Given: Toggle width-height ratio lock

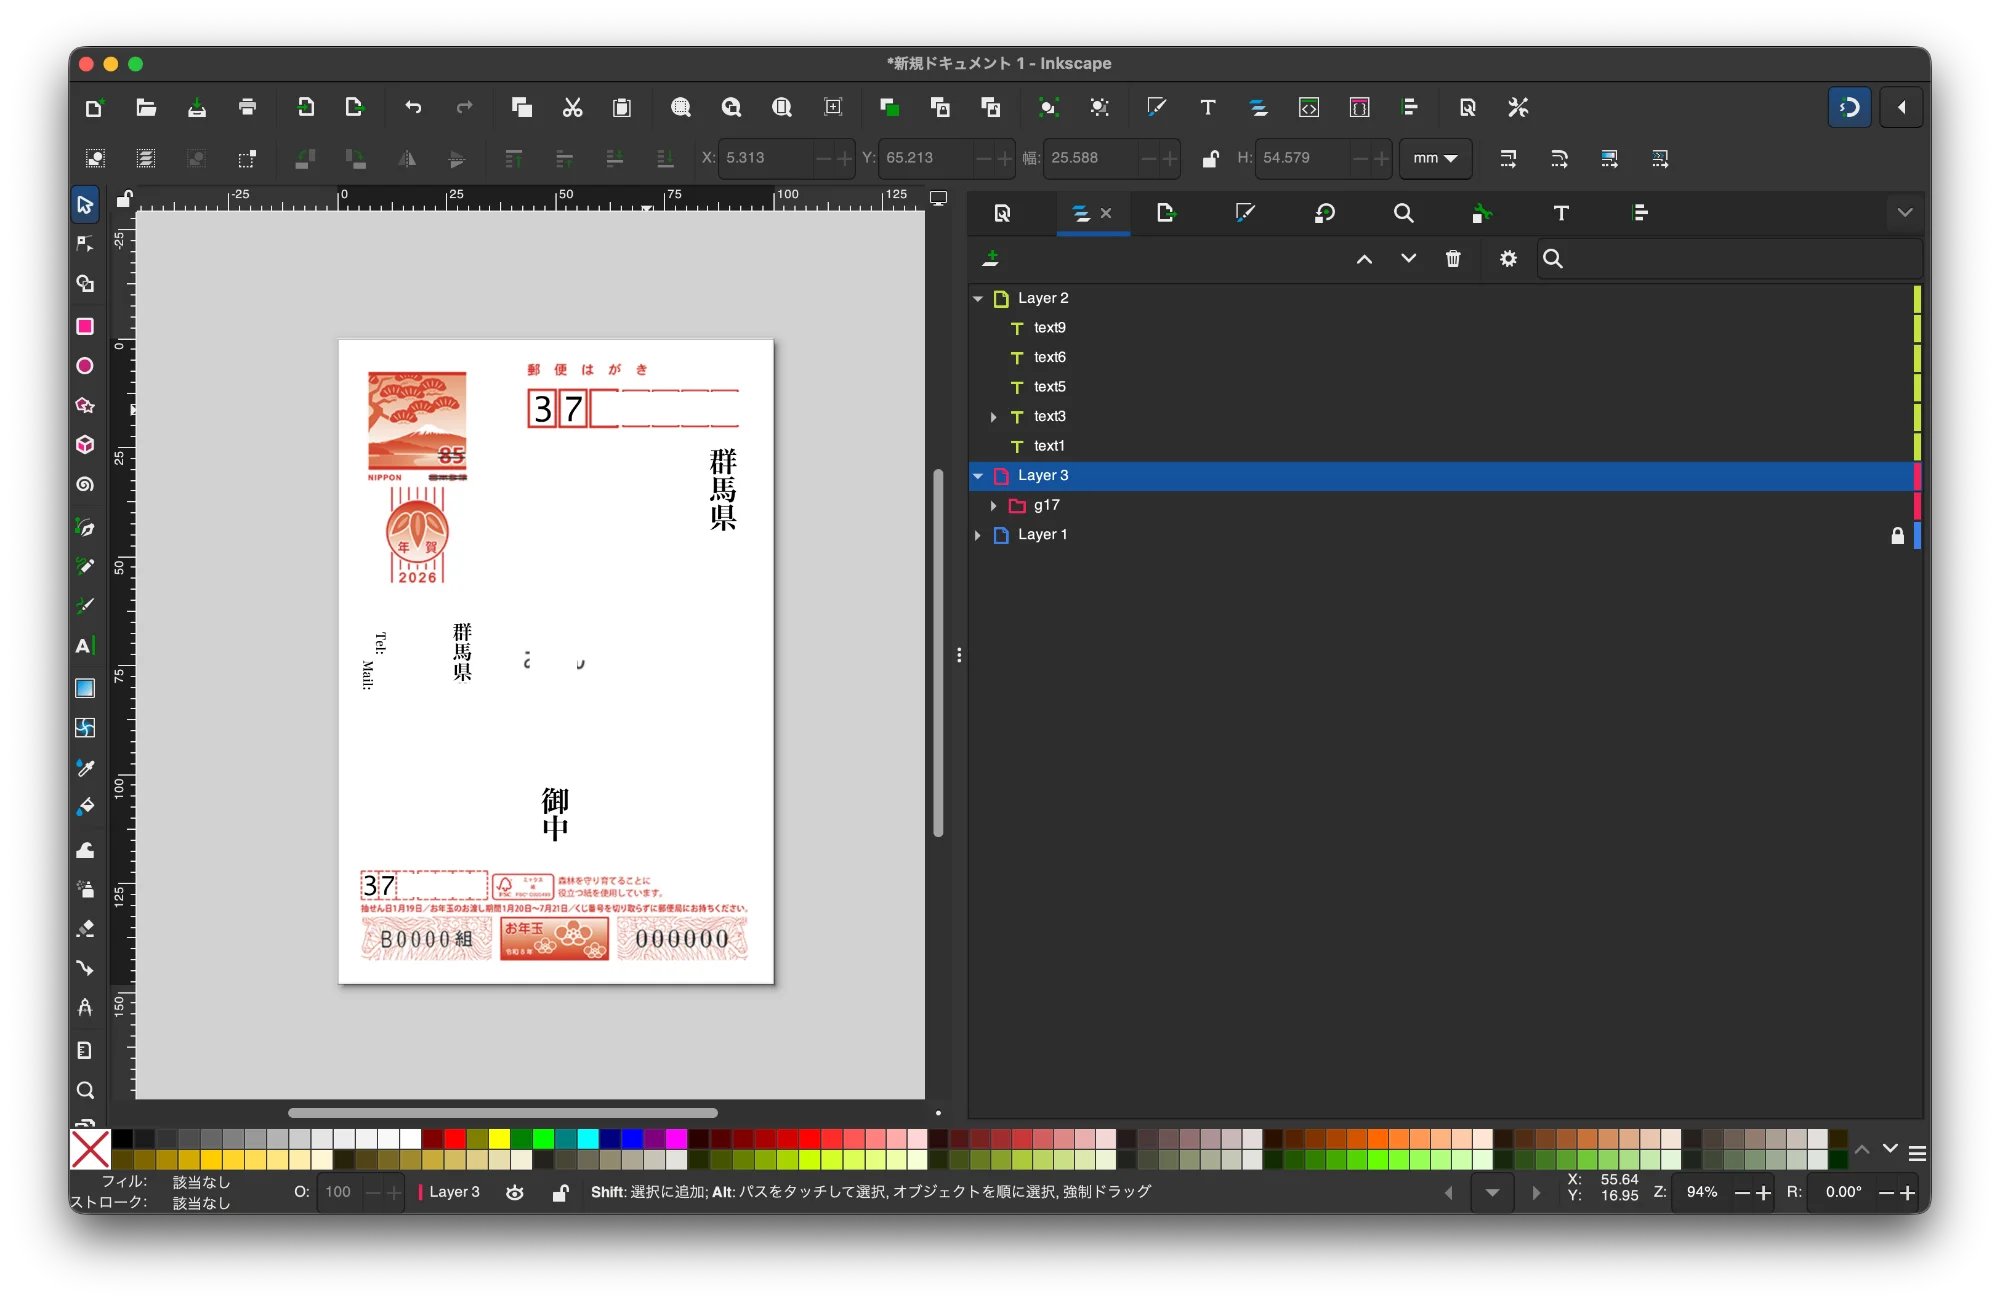Looking at the screenshot, I should (x=1210, y=158).
